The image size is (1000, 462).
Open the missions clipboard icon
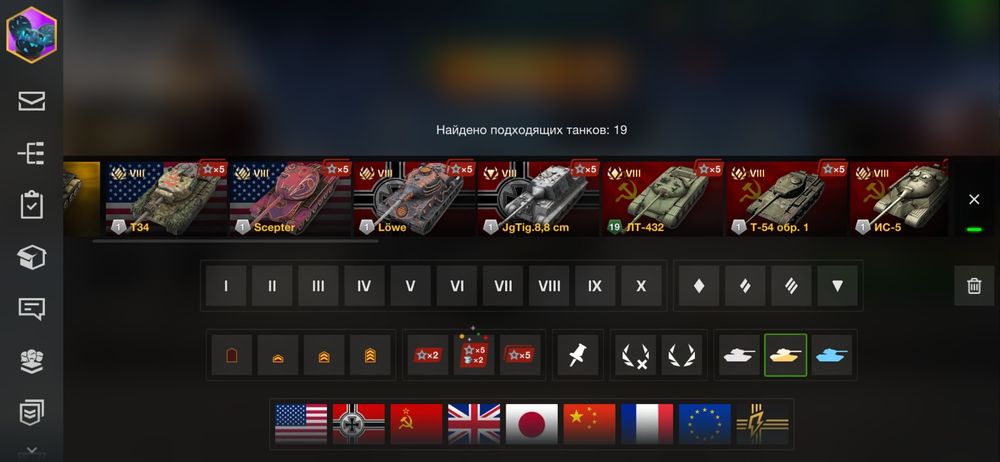click(x=31, y=206)
